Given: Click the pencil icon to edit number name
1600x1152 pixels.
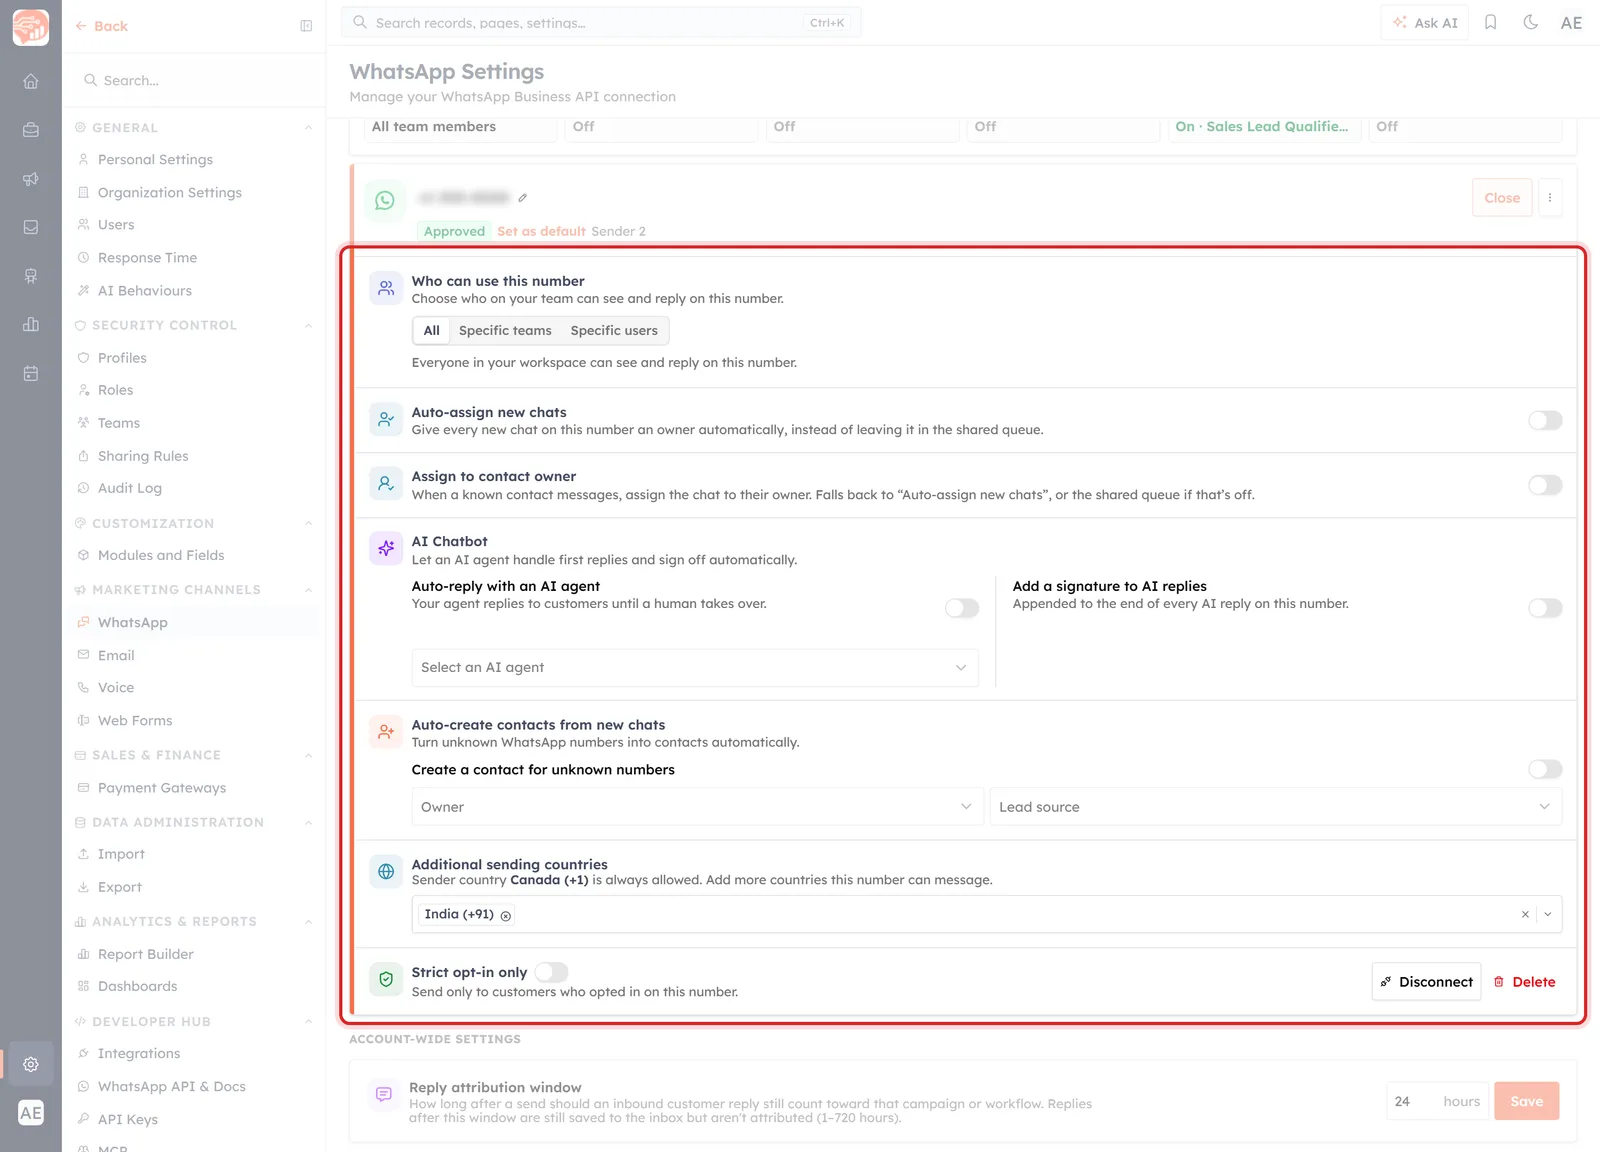Looking at the screenshot, I should 522,198.
